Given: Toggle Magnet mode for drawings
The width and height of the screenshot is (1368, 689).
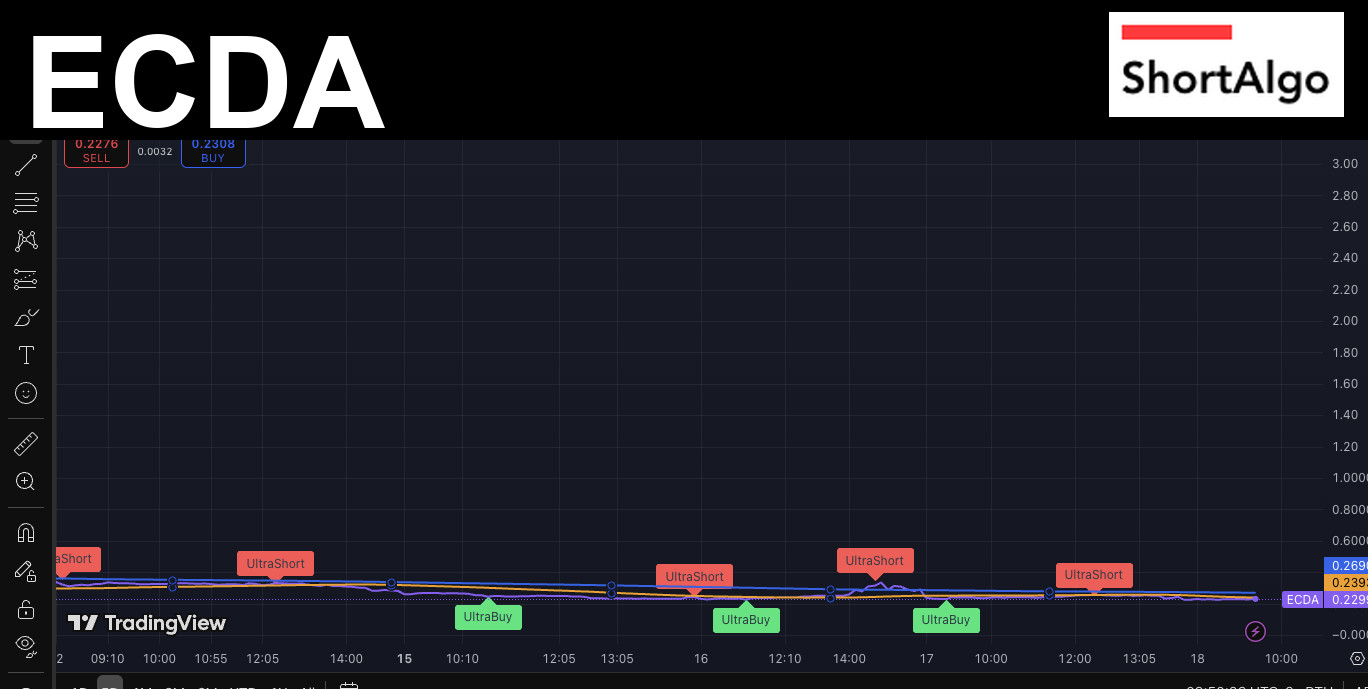Looking at the screenshot, I should [26, 533].
